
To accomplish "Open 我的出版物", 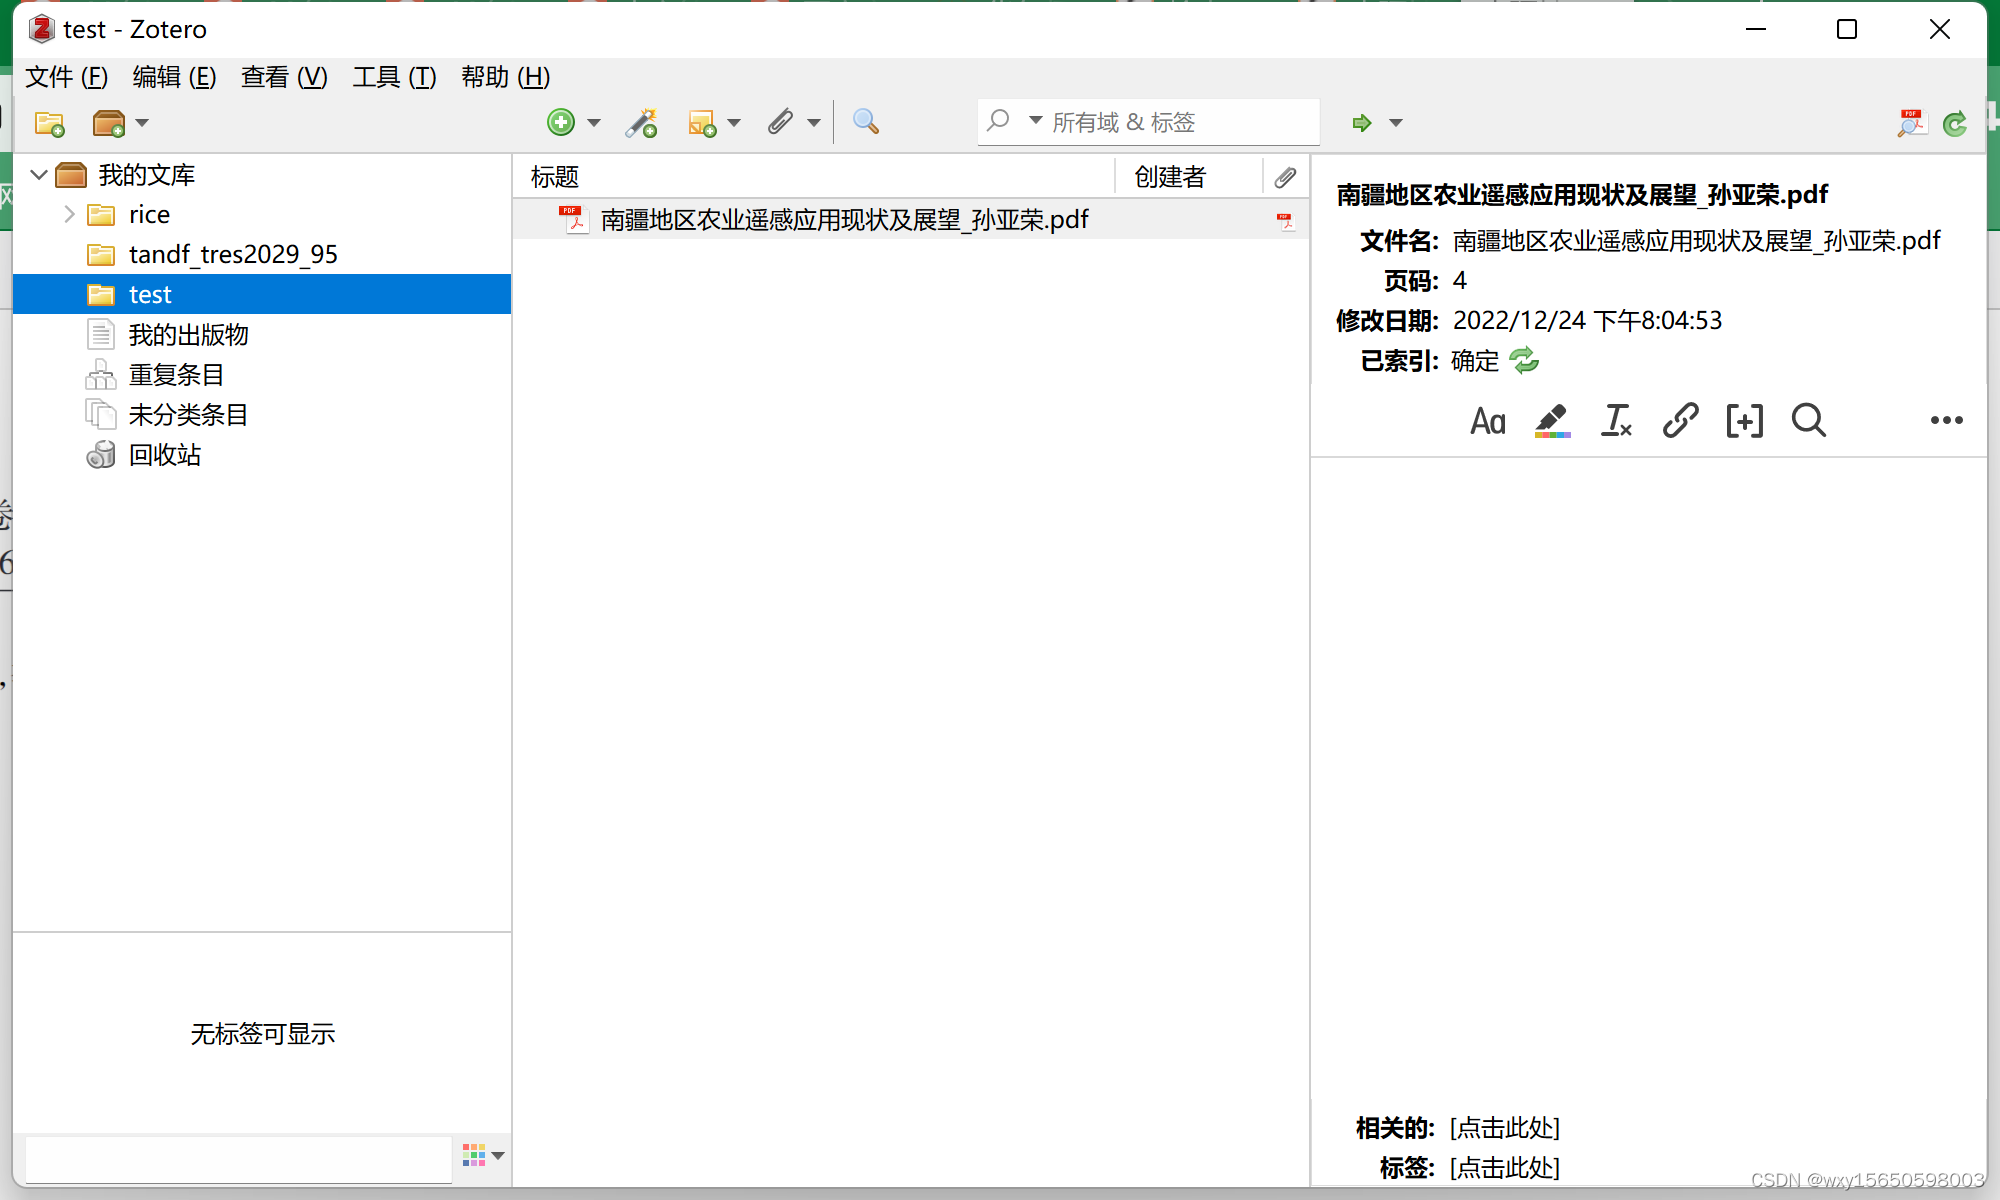I will tap(188, 335).
